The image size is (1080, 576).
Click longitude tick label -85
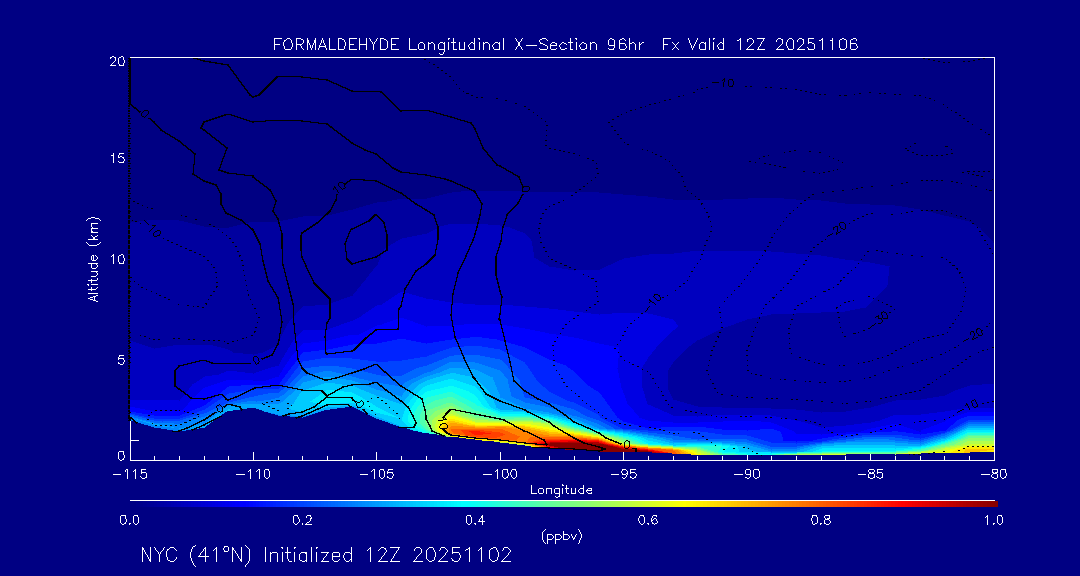(871, 474)
